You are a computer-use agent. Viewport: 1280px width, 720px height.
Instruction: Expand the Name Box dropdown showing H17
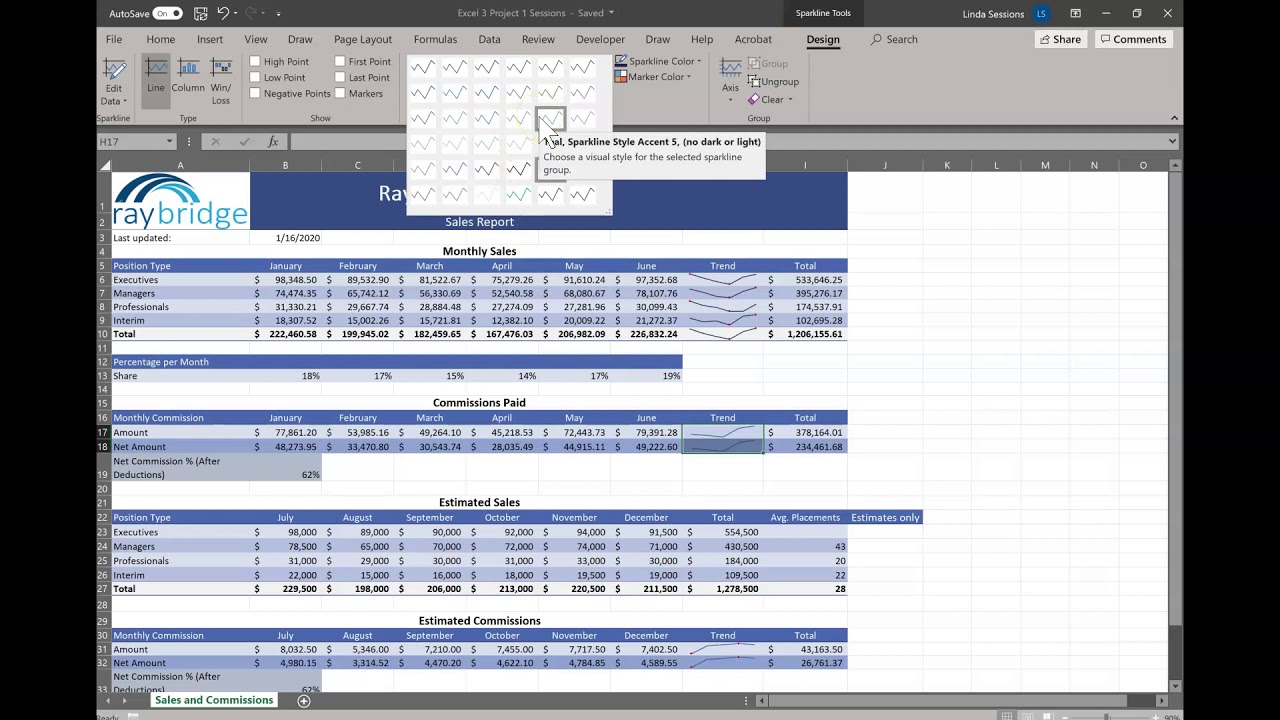point(169,142)
